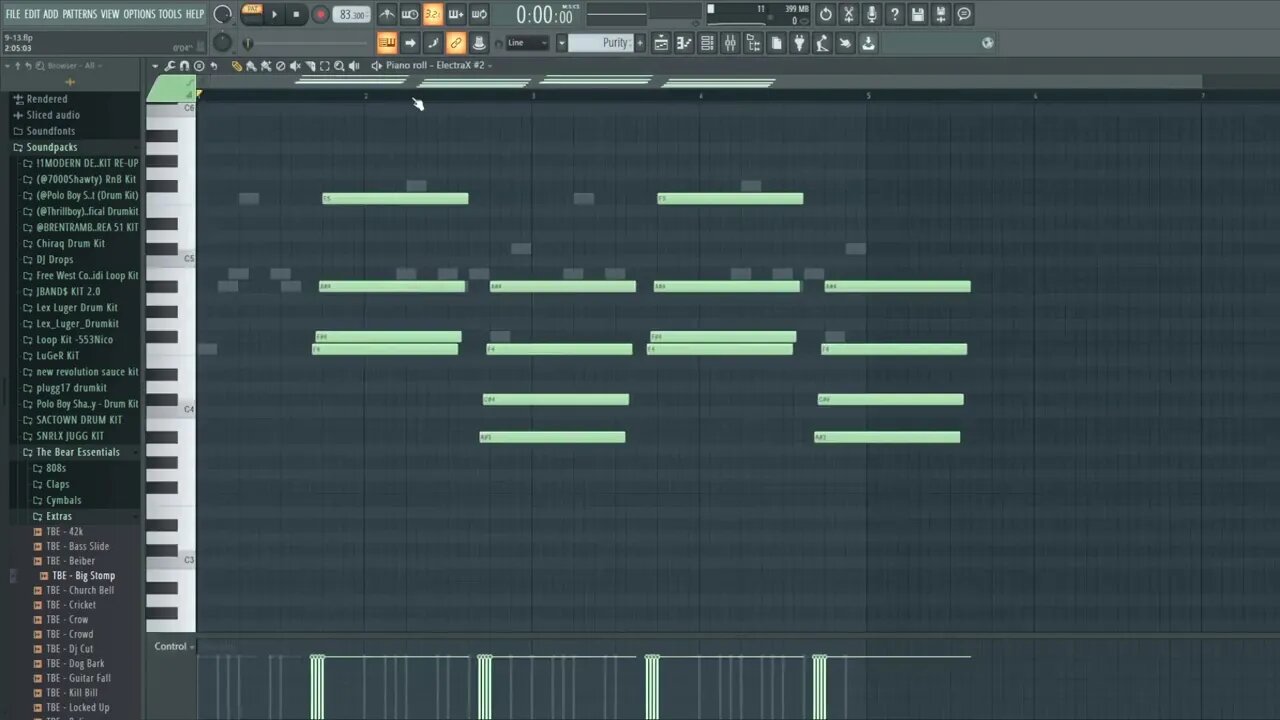Click the Play button in transport
Image resolution: width=1280 pixels, height=720 pixels.
point(275,14)
